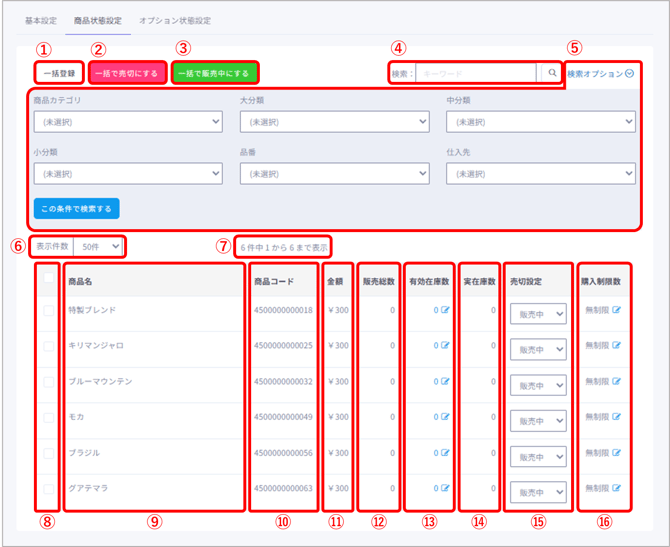Screen dimensions: 670x547
Task: Edit available stock for モカ
Action: click(x=446, y=417)
